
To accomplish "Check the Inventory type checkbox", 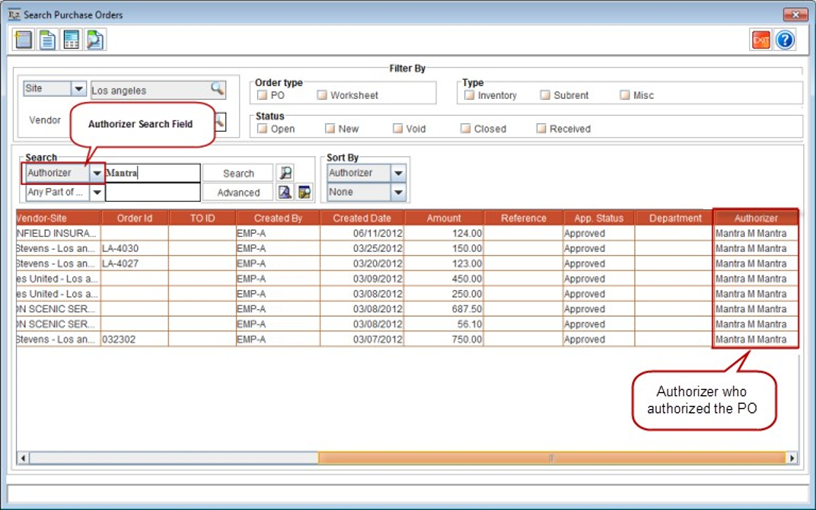I will pos(468,96).
